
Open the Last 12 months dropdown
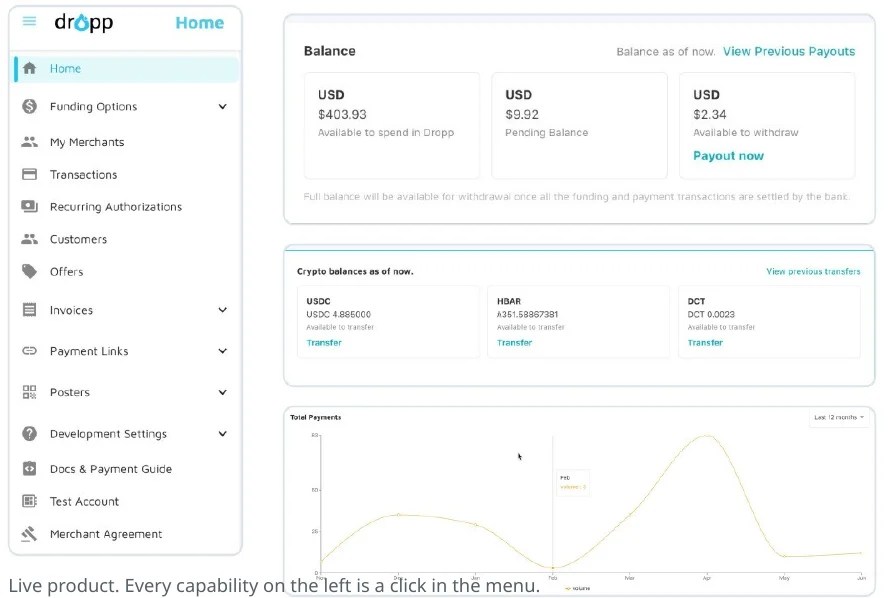coord(839,417)
